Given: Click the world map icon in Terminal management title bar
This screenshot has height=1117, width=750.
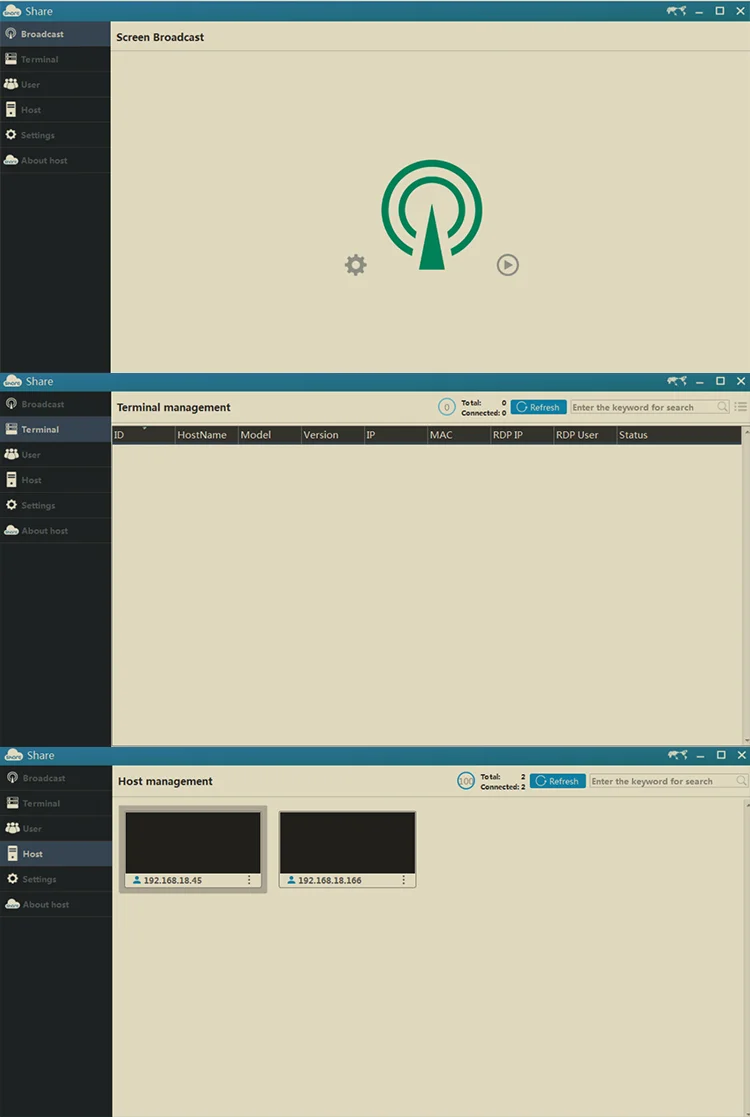Looking at the screenshot, I should [677, 381].
